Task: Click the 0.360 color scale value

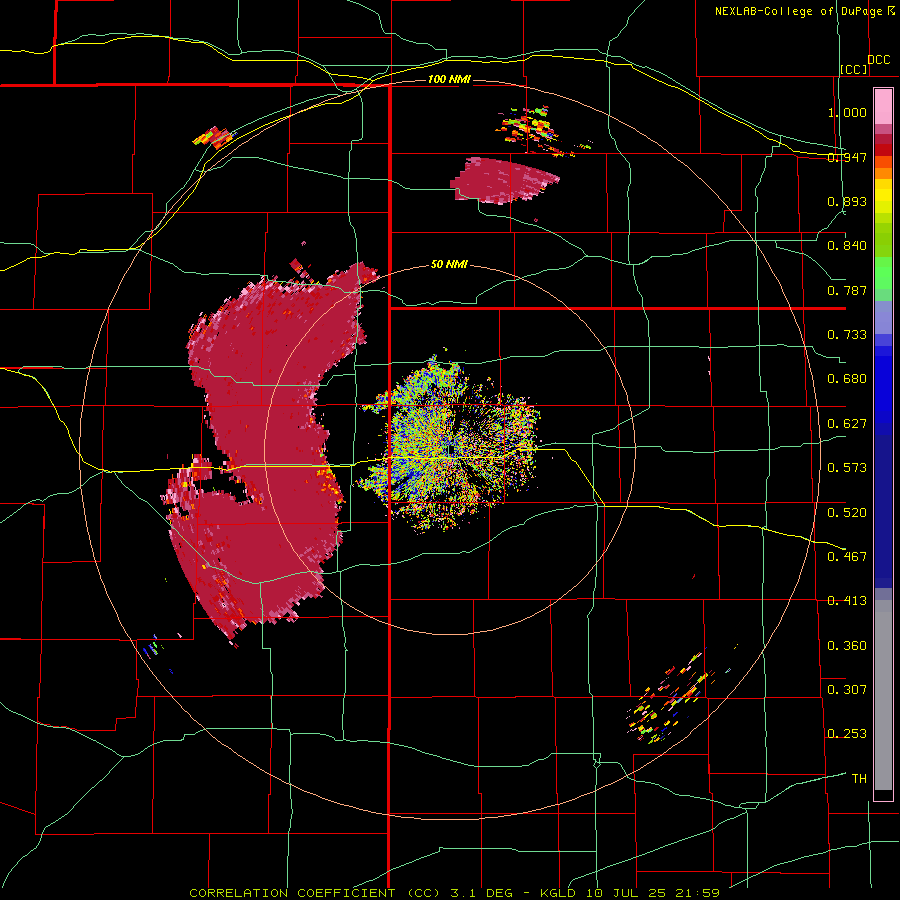Action: click(847, 645)
